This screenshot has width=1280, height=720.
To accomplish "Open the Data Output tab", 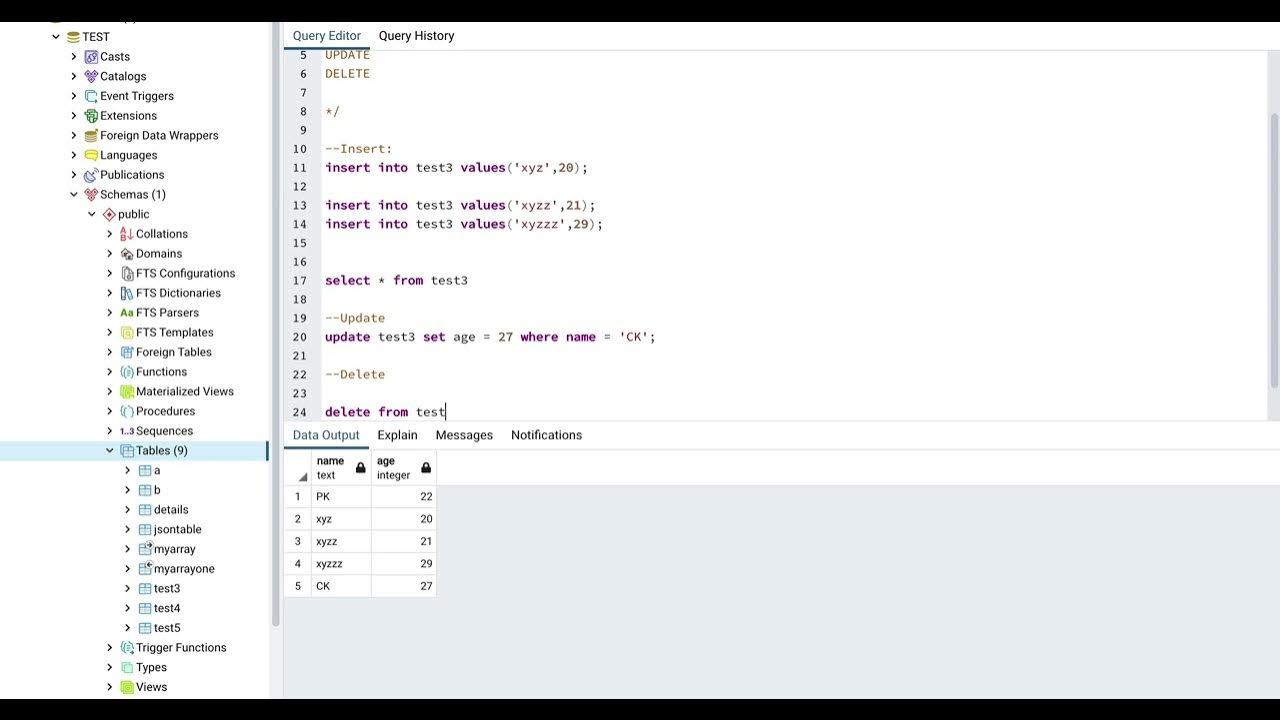I will click(326, 435).
